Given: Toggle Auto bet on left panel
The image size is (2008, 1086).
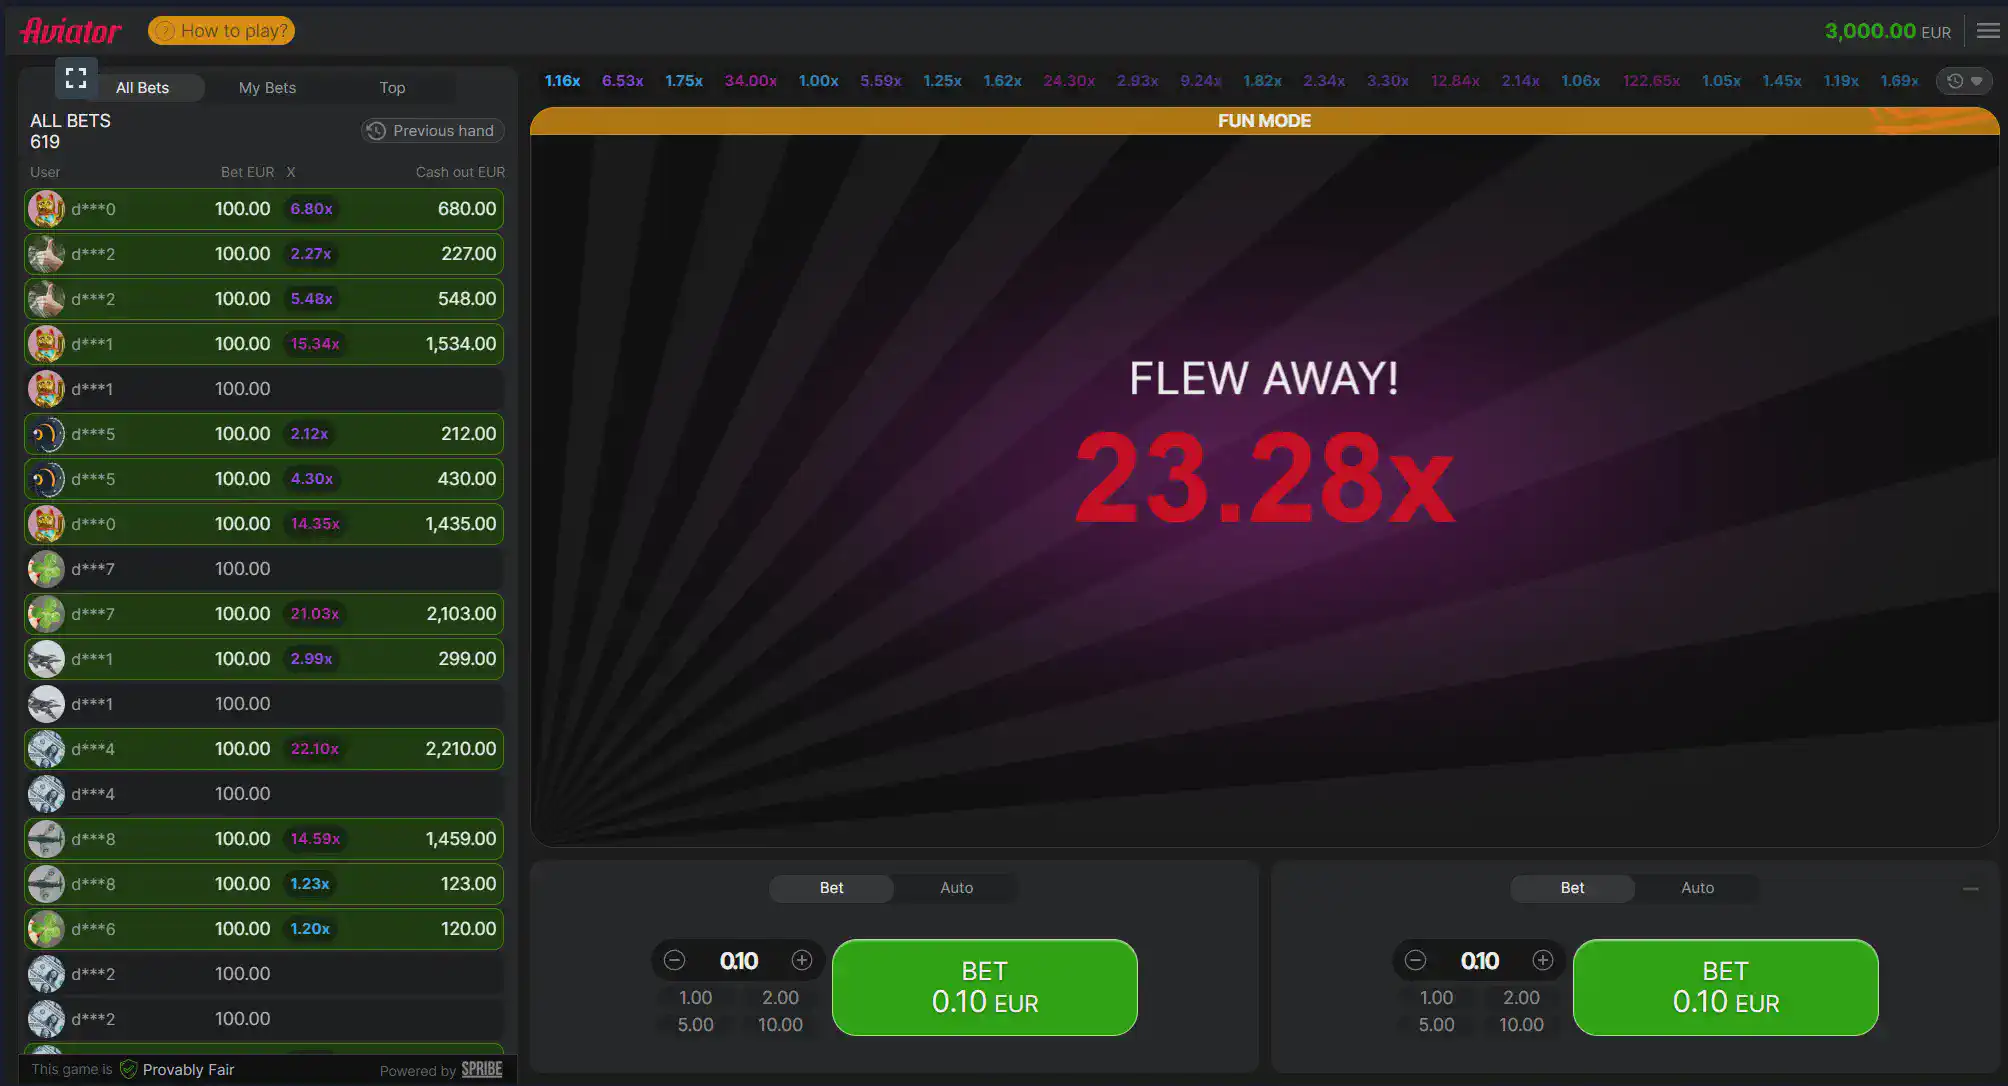Looking at the screenshot, I should [955, 887].
